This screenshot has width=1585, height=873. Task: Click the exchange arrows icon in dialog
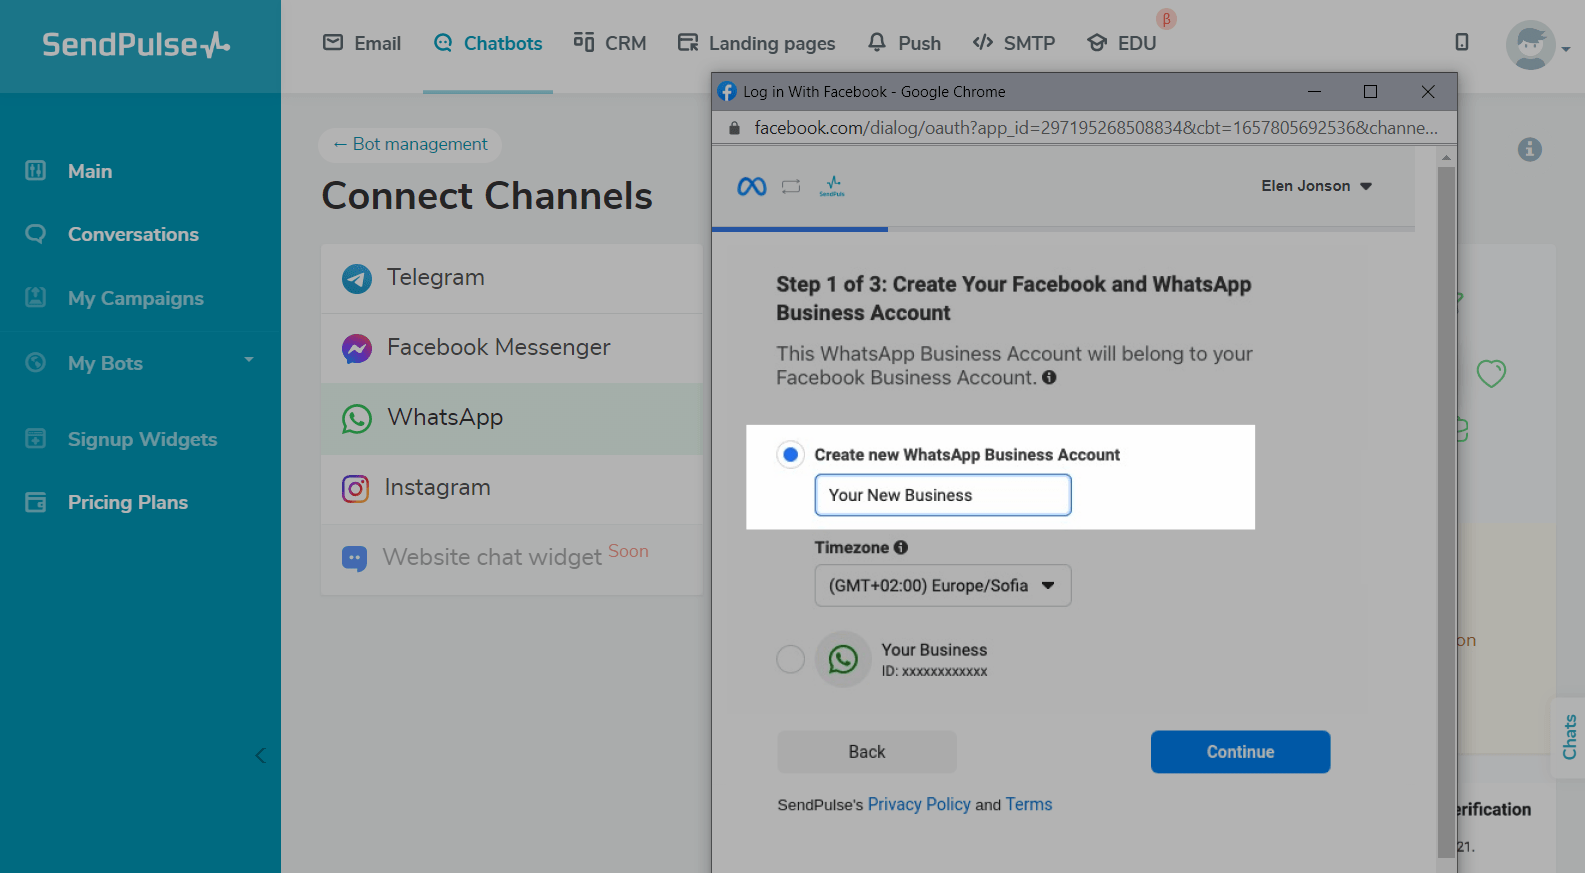[791, 186]
